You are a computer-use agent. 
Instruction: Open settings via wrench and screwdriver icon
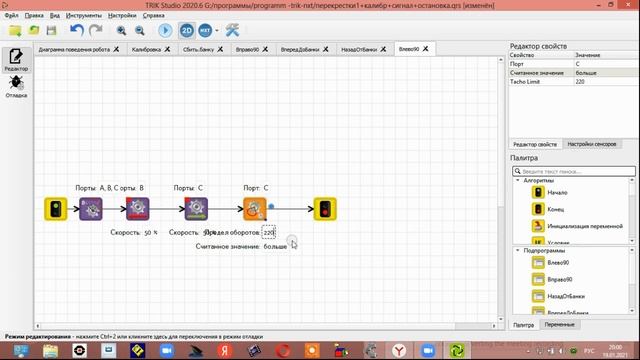click(232, 31)
